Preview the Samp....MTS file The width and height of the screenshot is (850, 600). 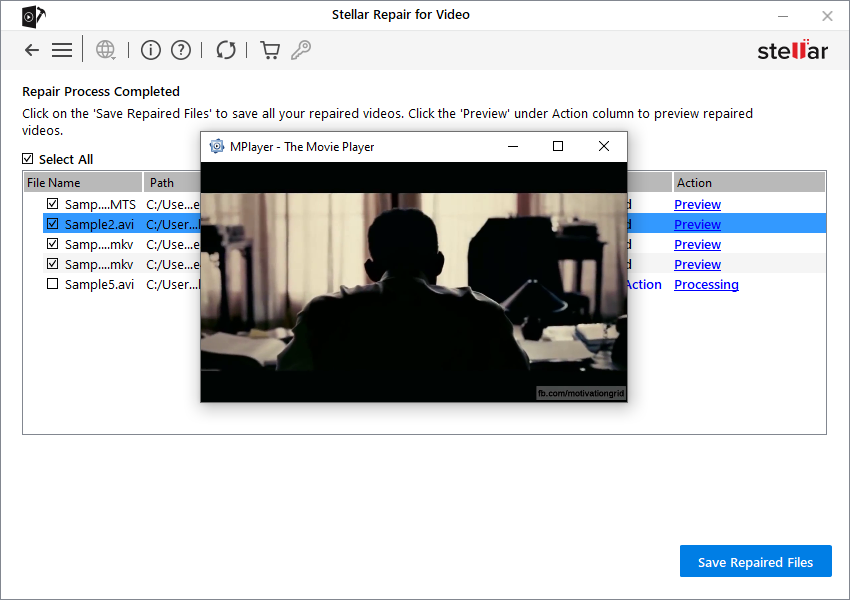click(x=697, y=204)
